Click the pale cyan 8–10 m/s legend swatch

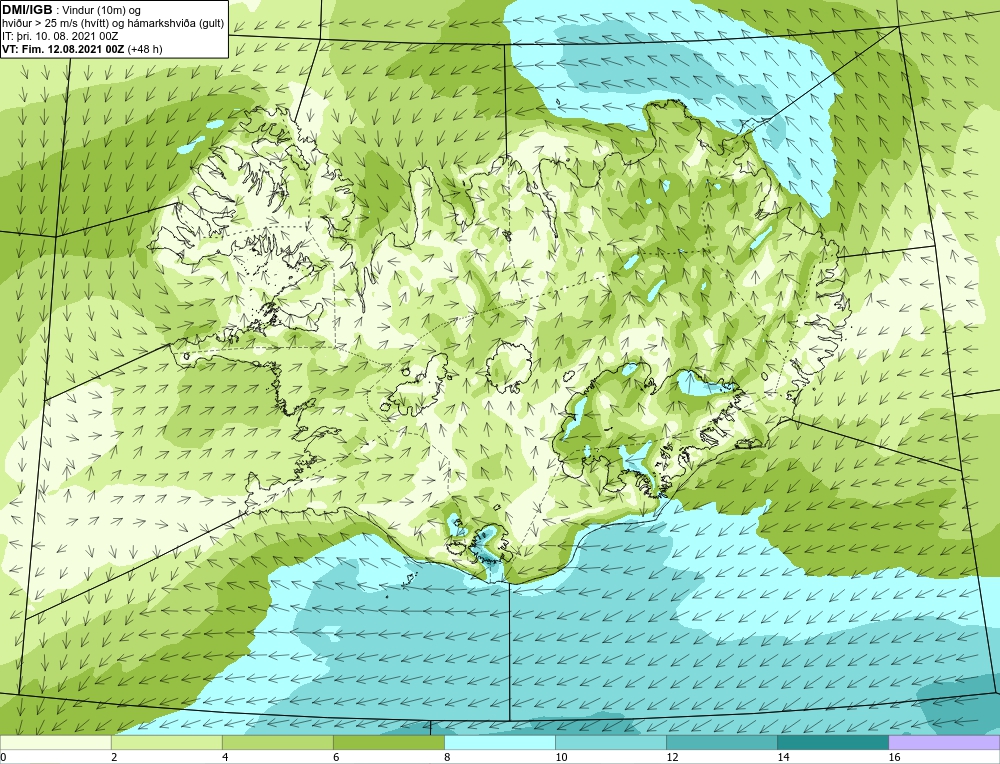tap(499, 742)
